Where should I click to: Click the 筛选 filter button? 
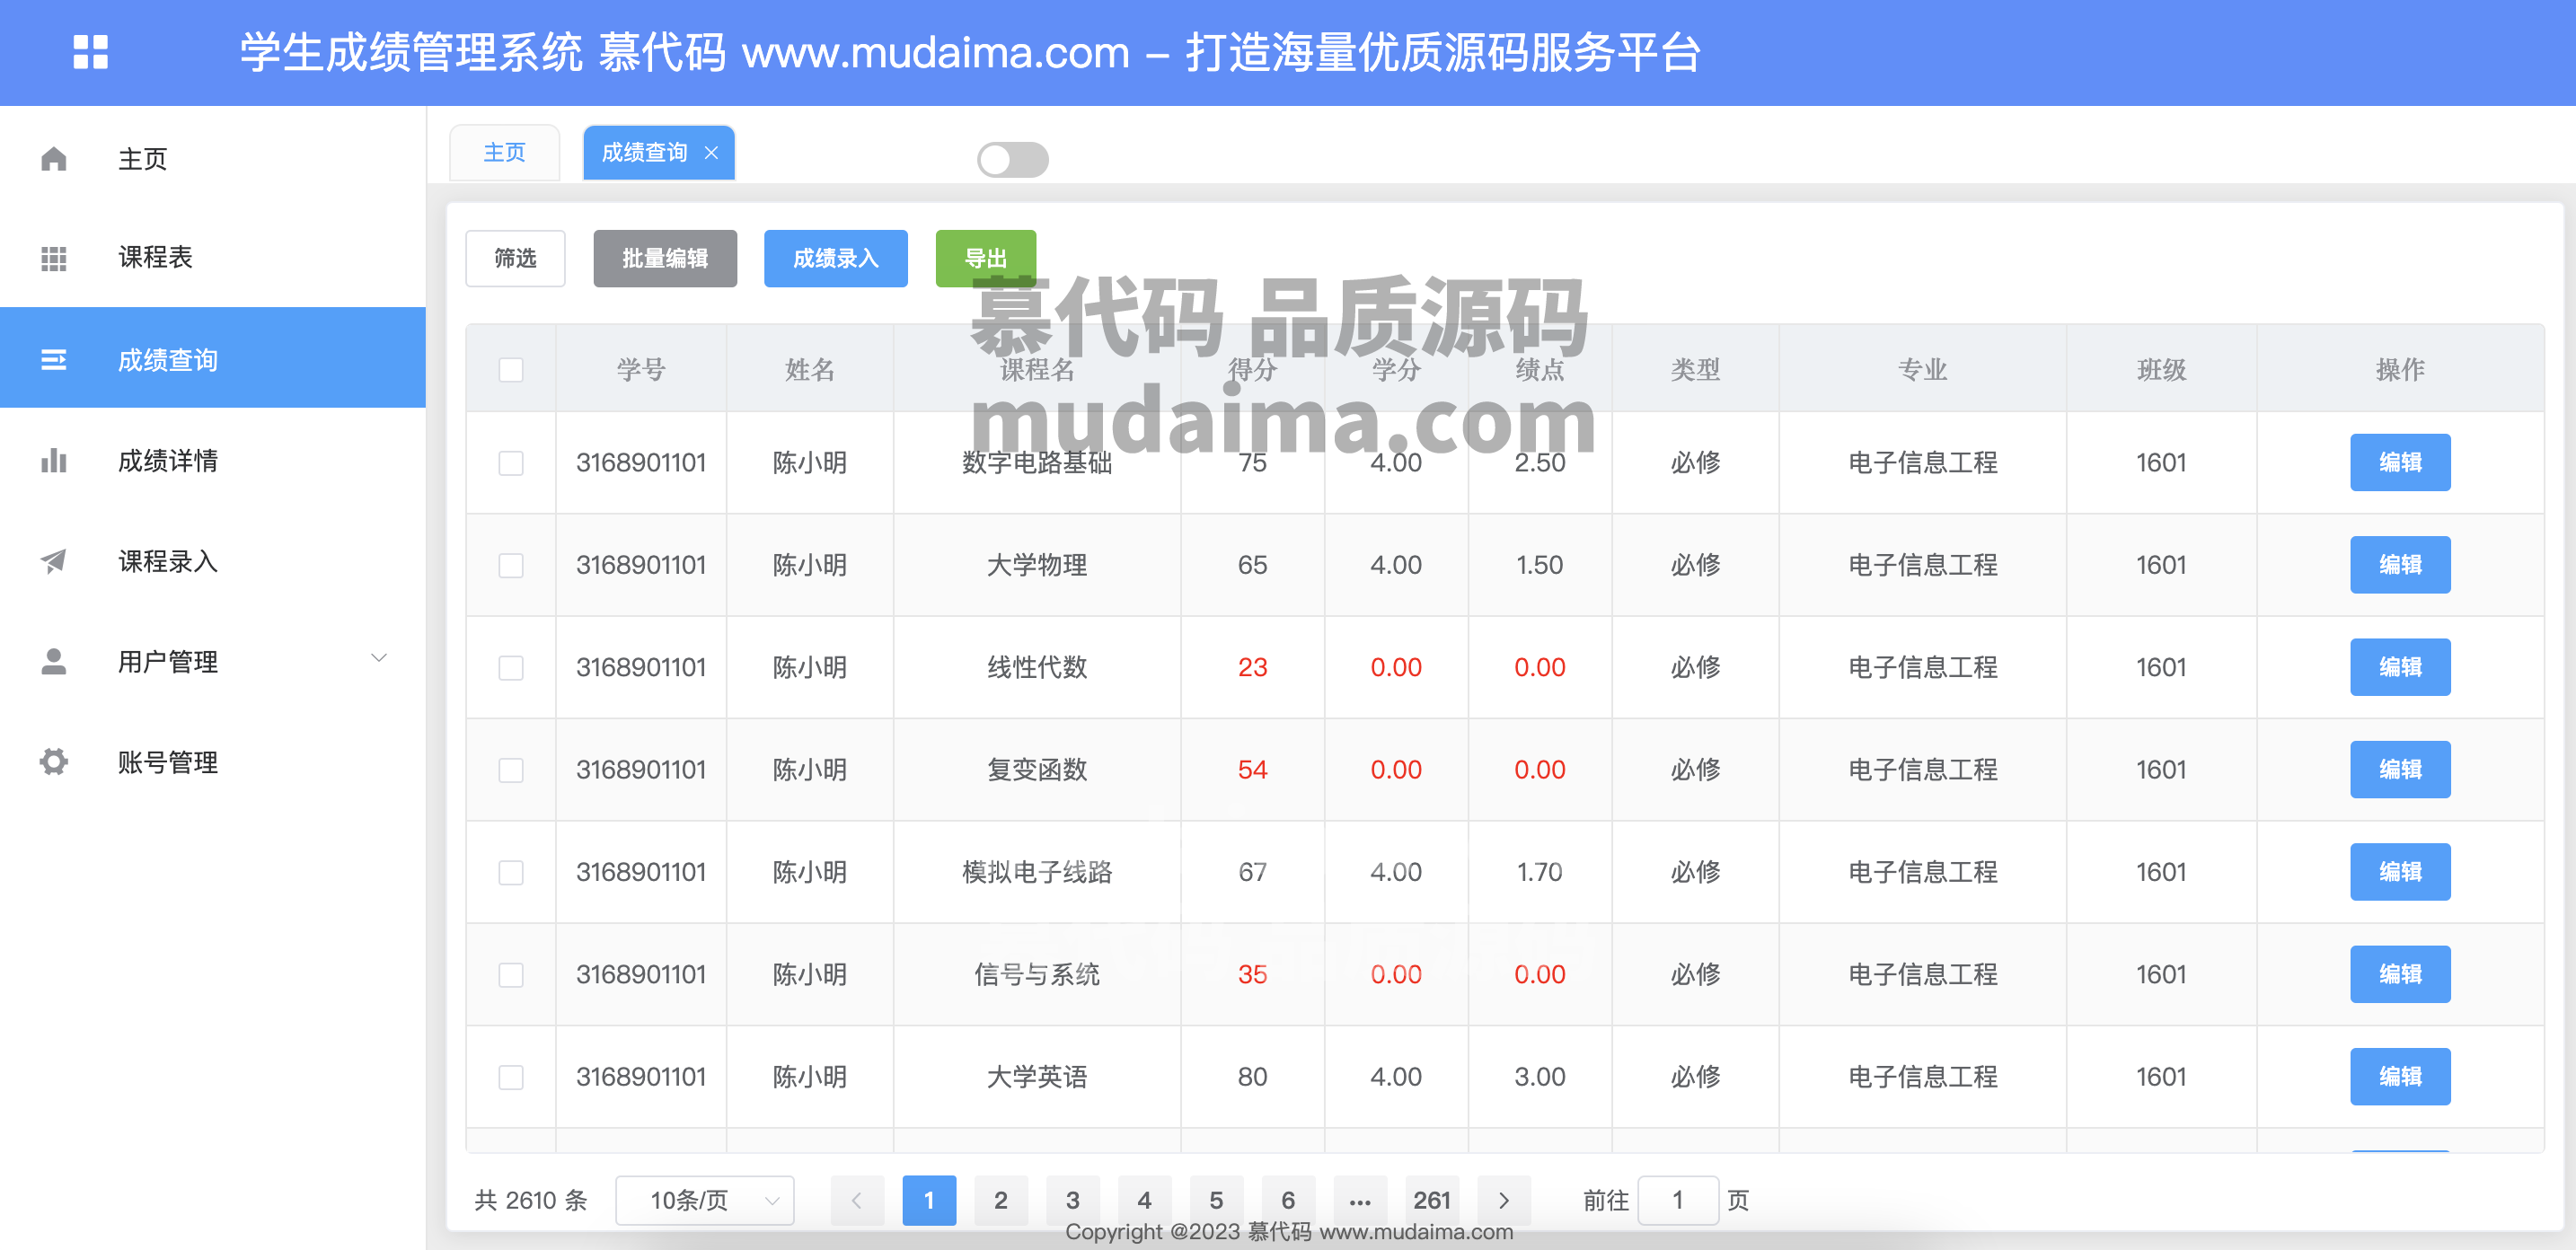[x=515, y=259]
